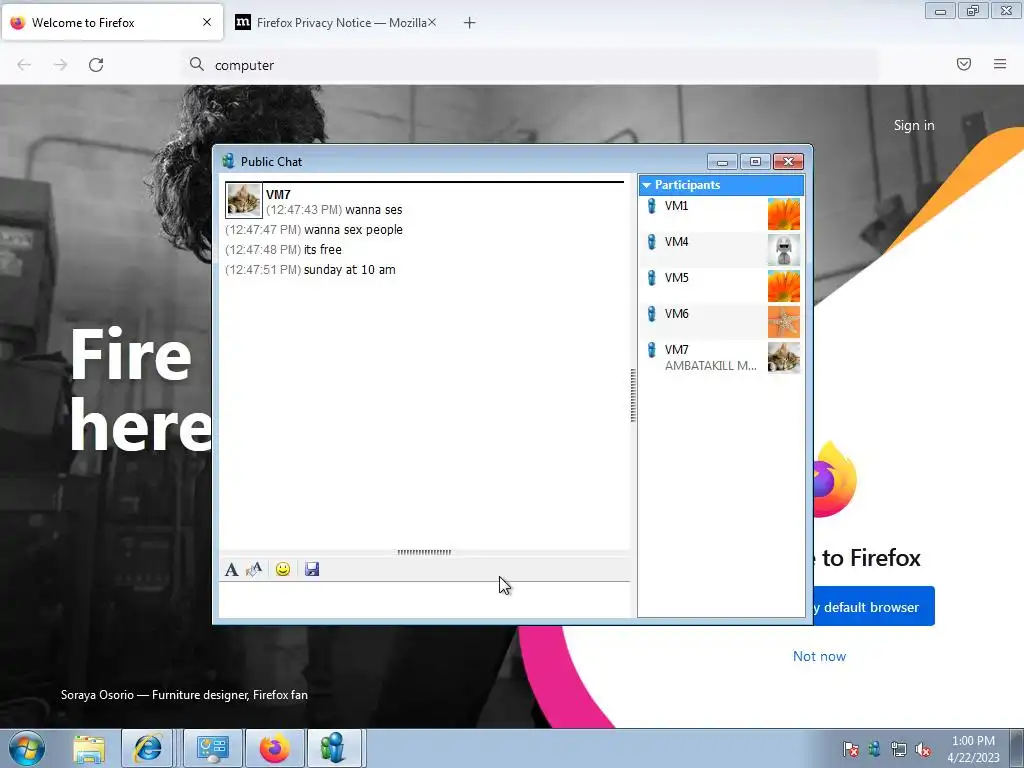This screenshot has width=1024, height=768.
Task: Open the muted volume tray icon
Action: pyautogui.click(x=923, y=749)
